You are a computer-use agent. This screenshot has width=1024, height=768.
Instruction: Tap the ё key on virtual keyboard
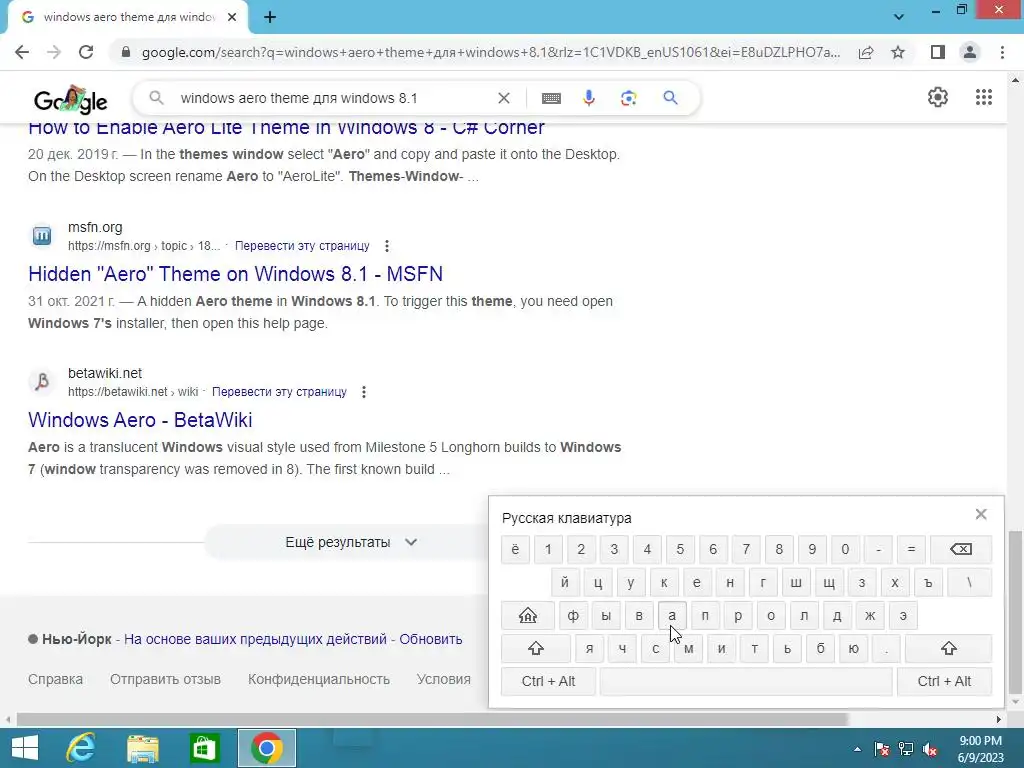click(x=515, y=549)
